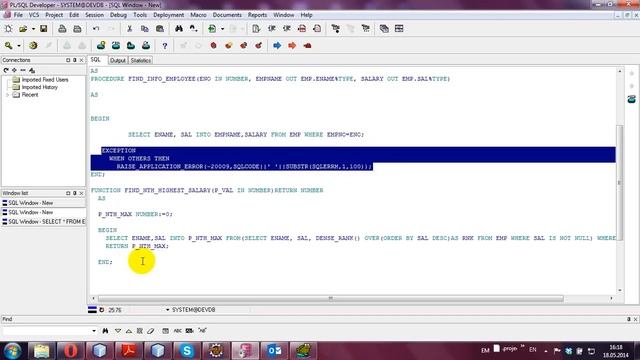Expand the Recent folder node

[7, 95]
